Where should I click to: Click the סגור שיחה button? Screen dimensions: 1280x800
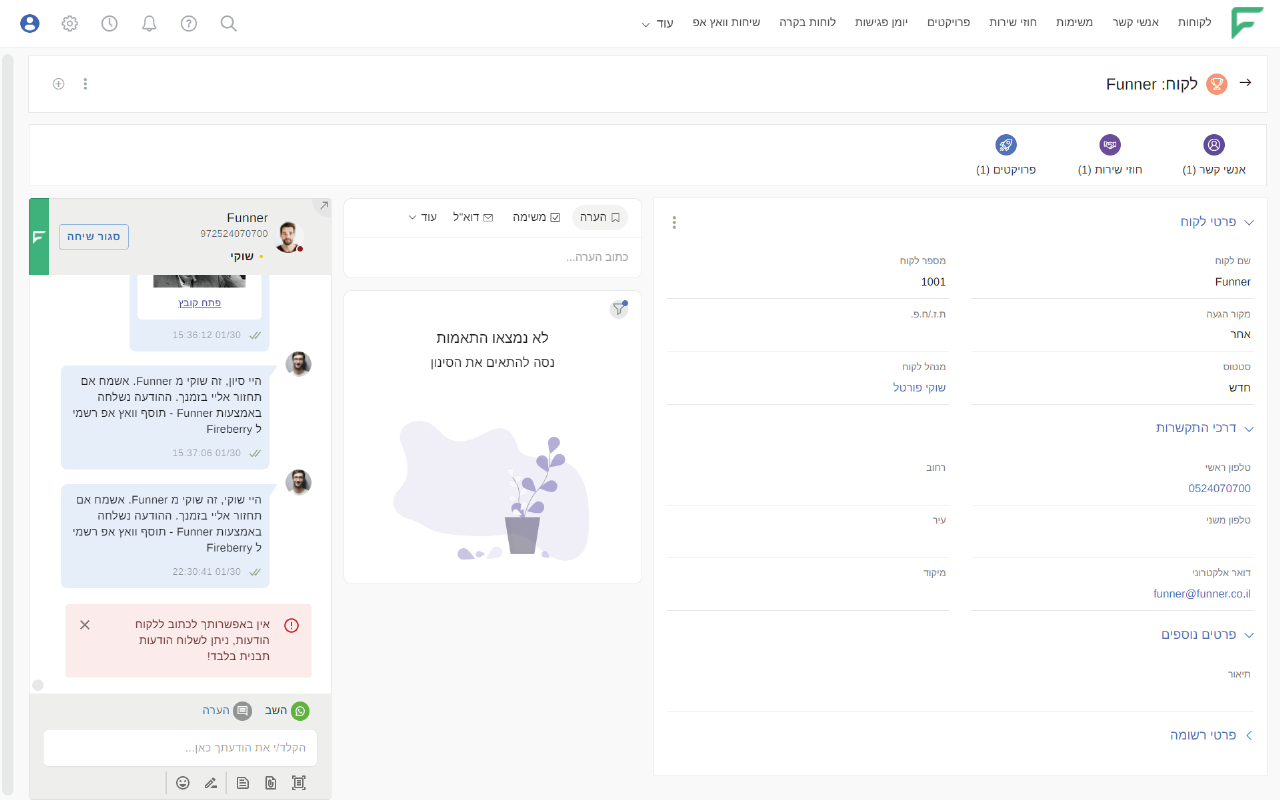[93, 237]
